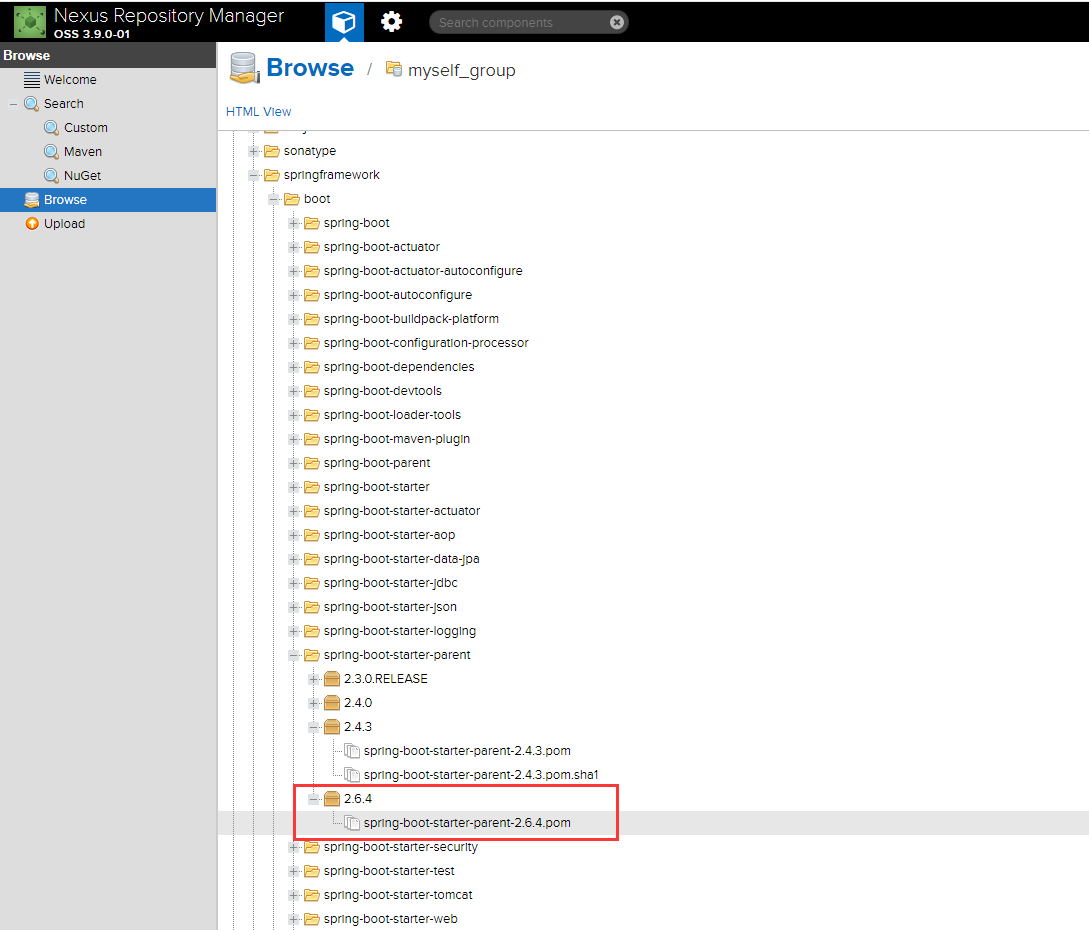The width and height of the screenshot is (1089, 930).
Task: Click the 2.4.3 component box icon
Action: coord(332,726)
